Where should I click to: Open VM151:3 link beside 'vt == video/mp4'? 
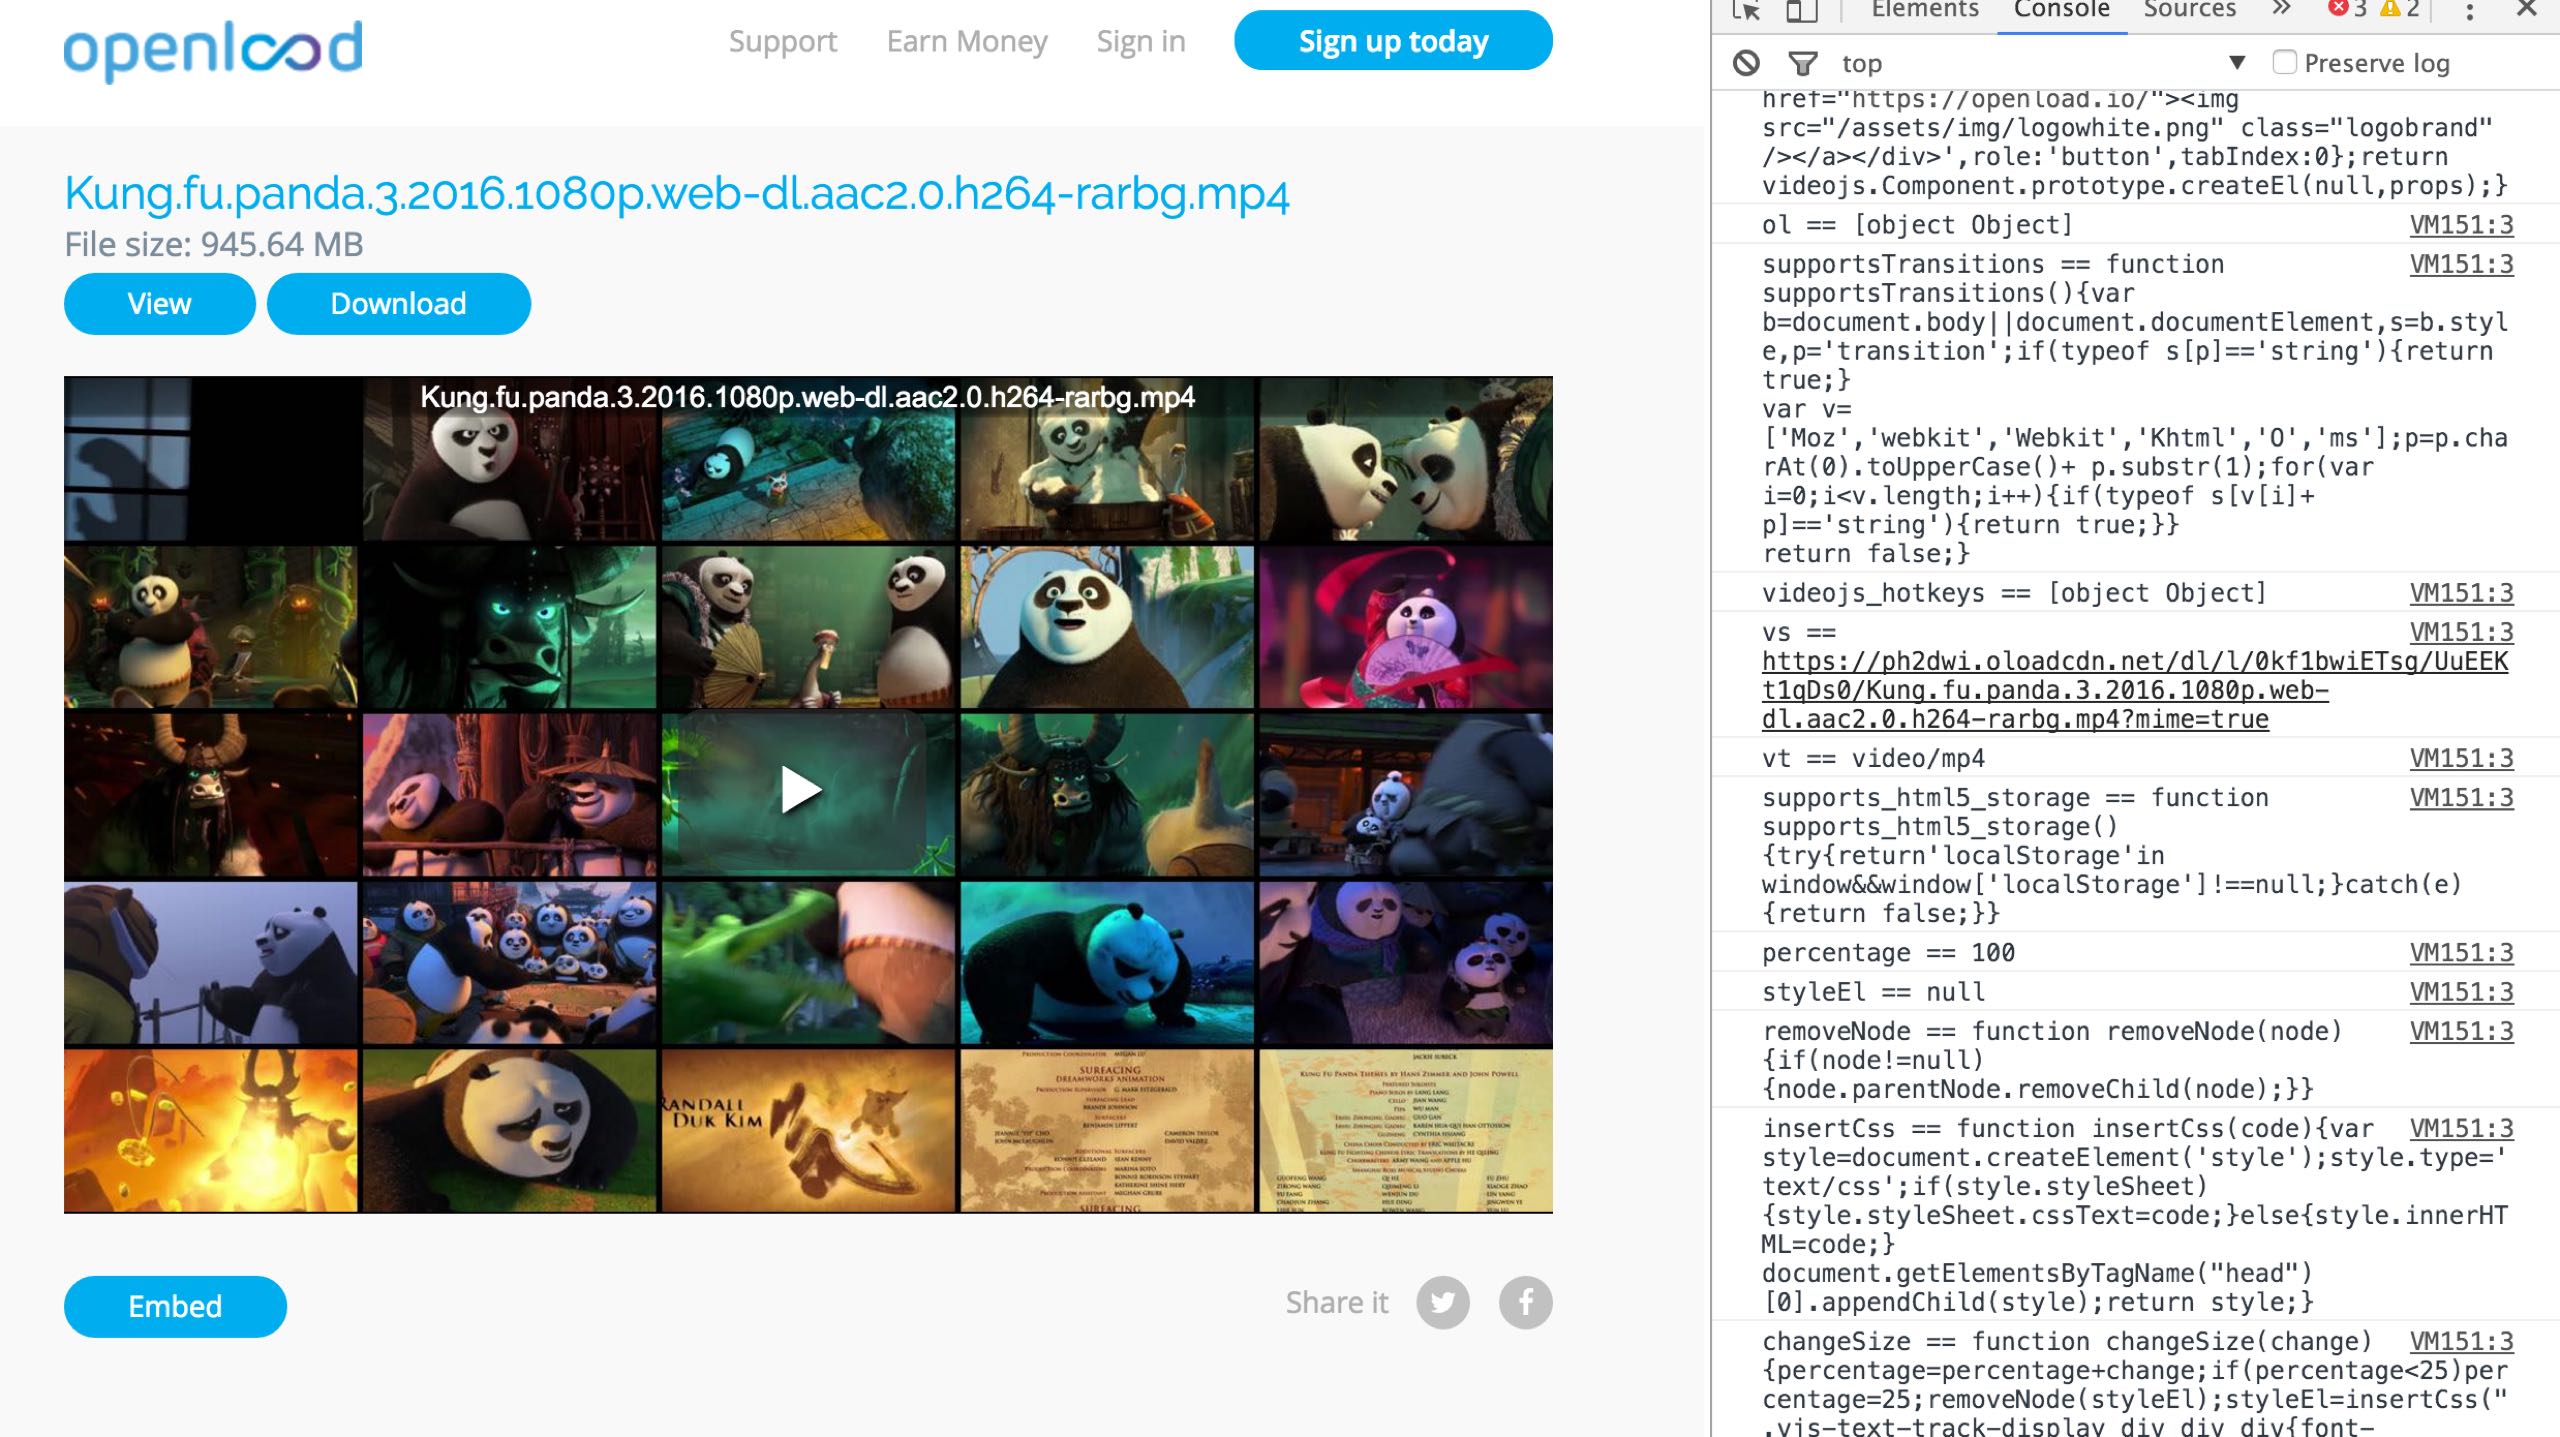pos(2461,758)
